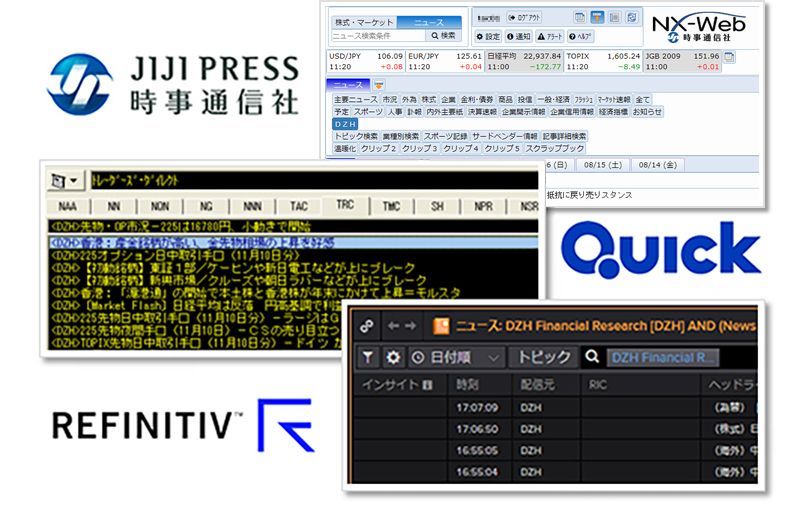
Task: Switch to the TMC tab
Action: (x=391, y=206)
